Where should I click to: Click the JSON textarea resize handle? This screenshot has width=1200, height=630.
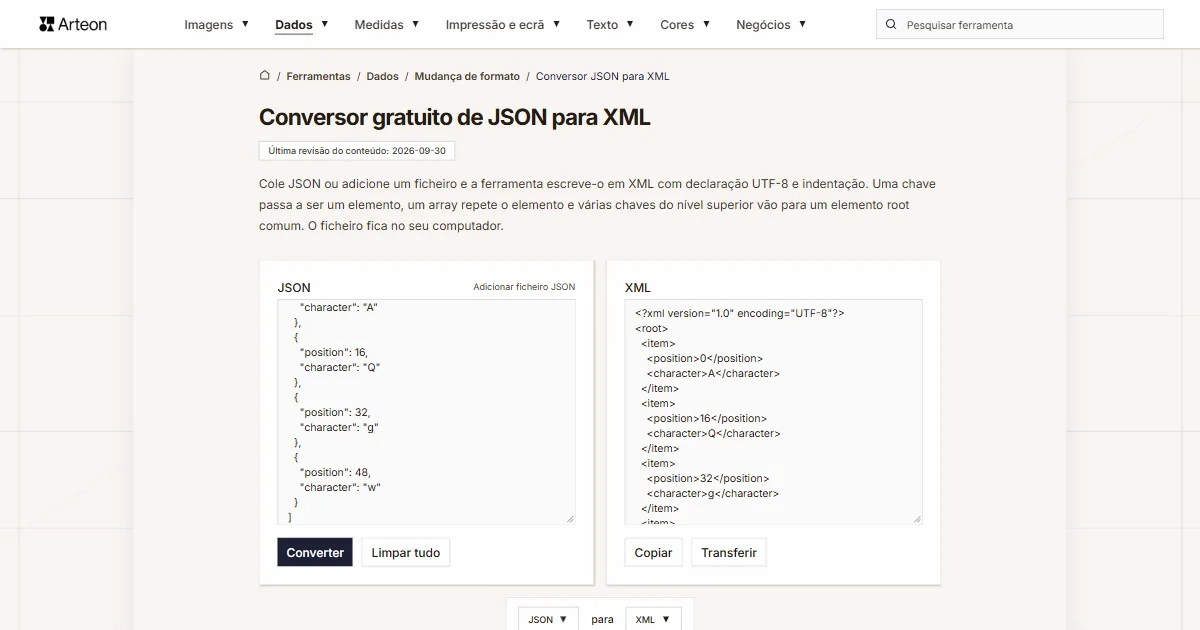coord(570,519)
